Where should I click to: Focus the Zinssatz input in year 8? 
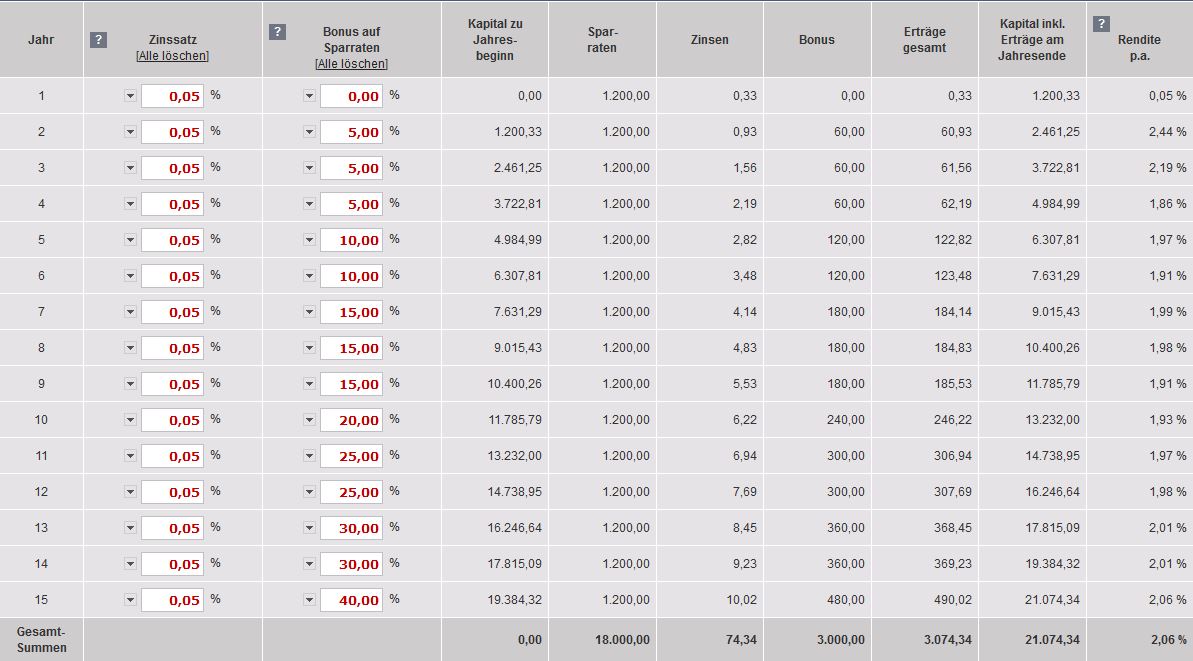click(x=173, y=348)
